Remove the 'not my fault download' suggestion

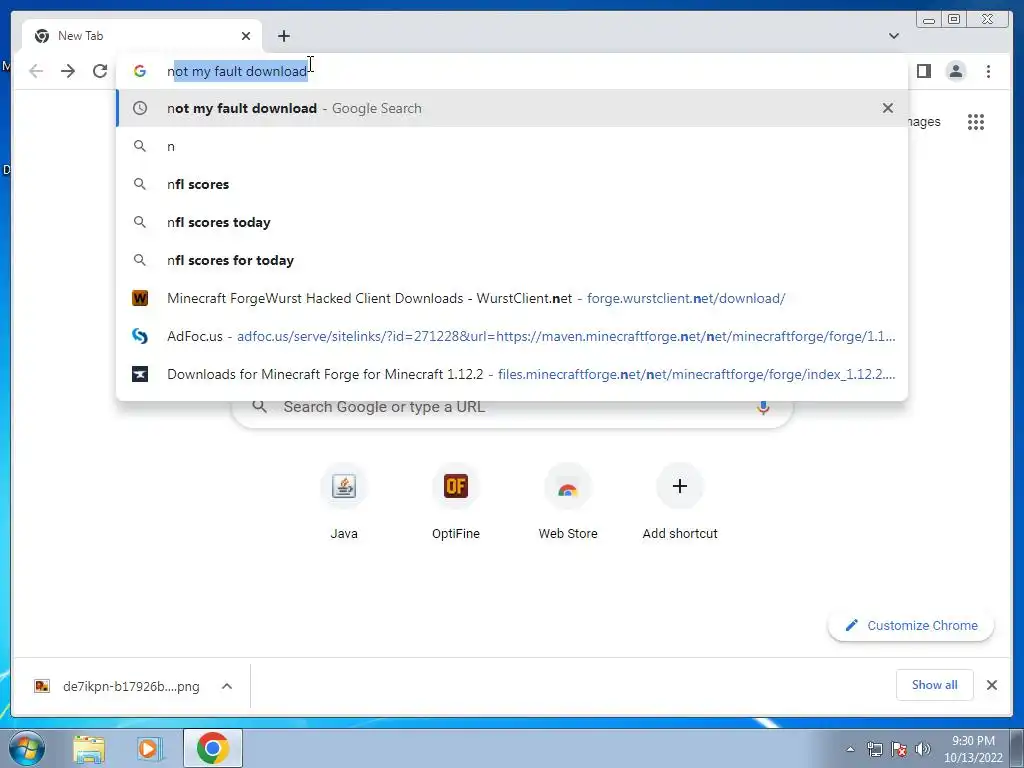tap(888, 108)
